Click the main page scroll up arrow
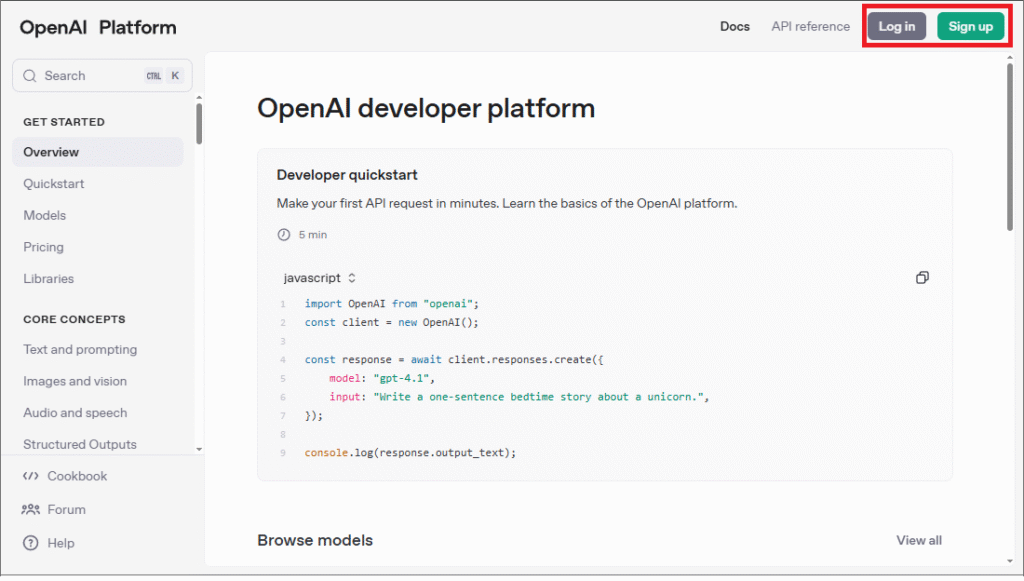1024x581 pixels. pos(1010,57)
